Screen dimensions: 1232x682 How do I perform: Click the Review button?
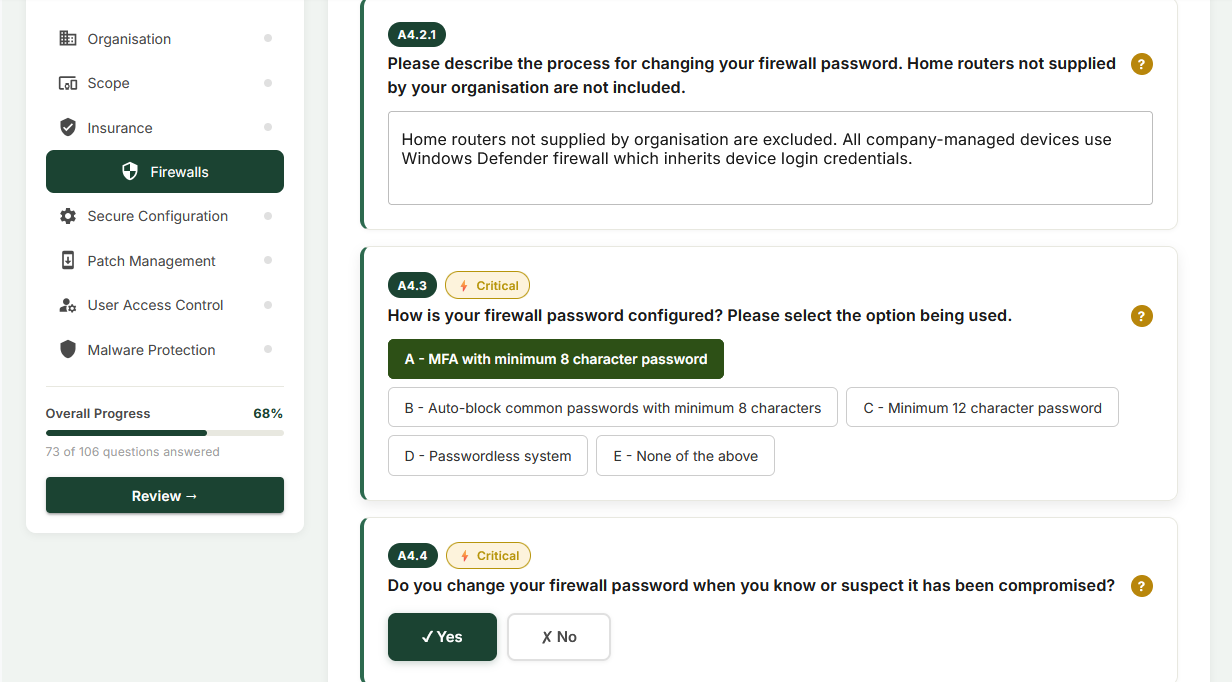pos(164,495)
